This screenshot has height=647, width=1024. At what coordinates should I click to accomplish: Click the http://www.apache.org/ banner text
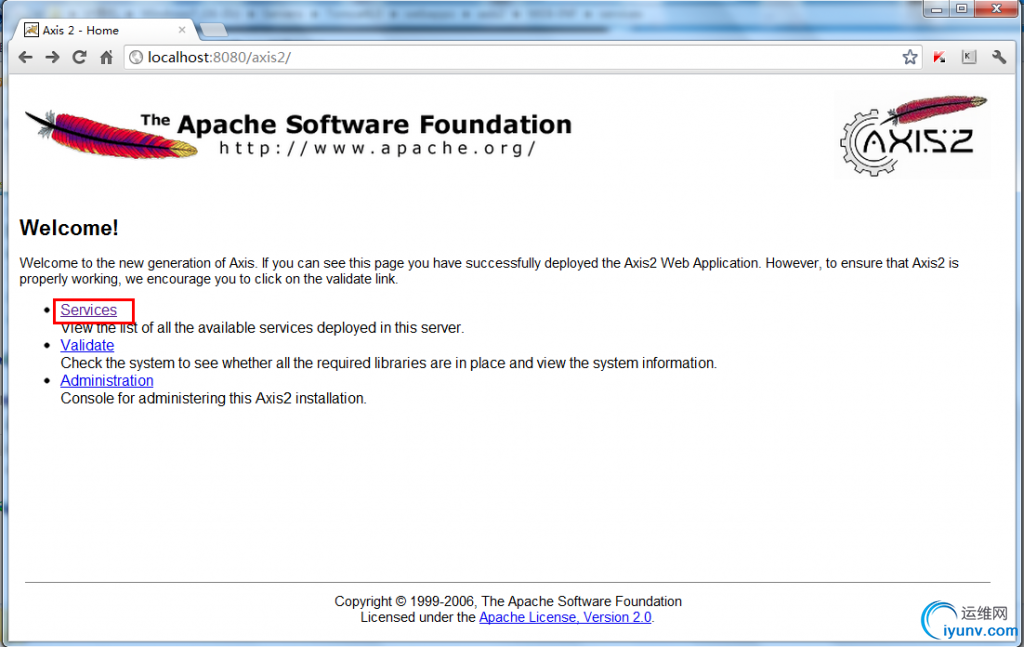377,148
